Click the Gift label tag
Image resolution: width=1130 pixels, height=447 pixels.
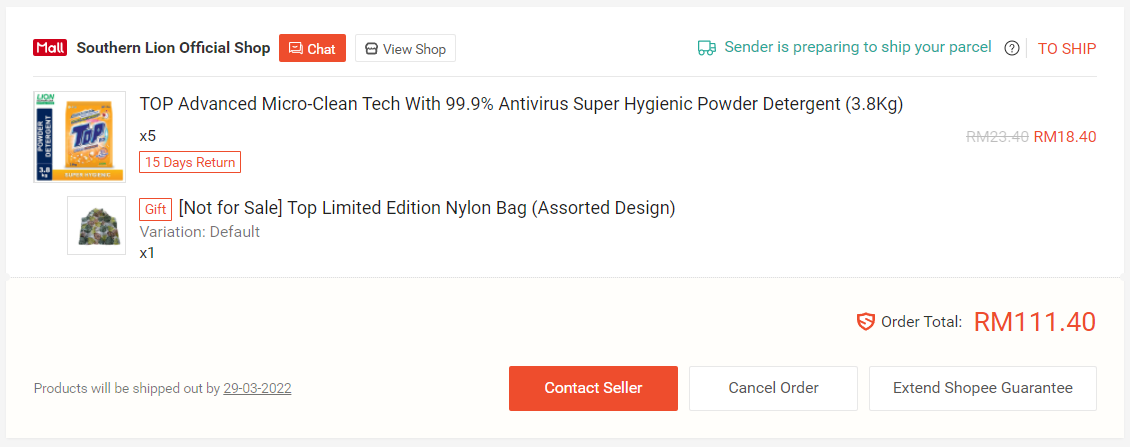[156, 209]
